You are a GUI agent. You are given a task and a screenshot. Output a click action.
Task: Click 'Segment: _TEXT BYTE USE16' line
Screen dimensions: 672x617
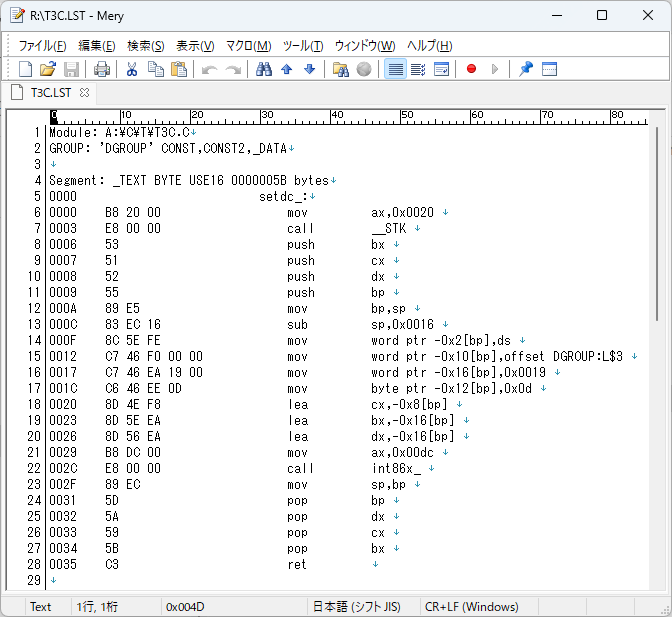click(x=189, y=180)
